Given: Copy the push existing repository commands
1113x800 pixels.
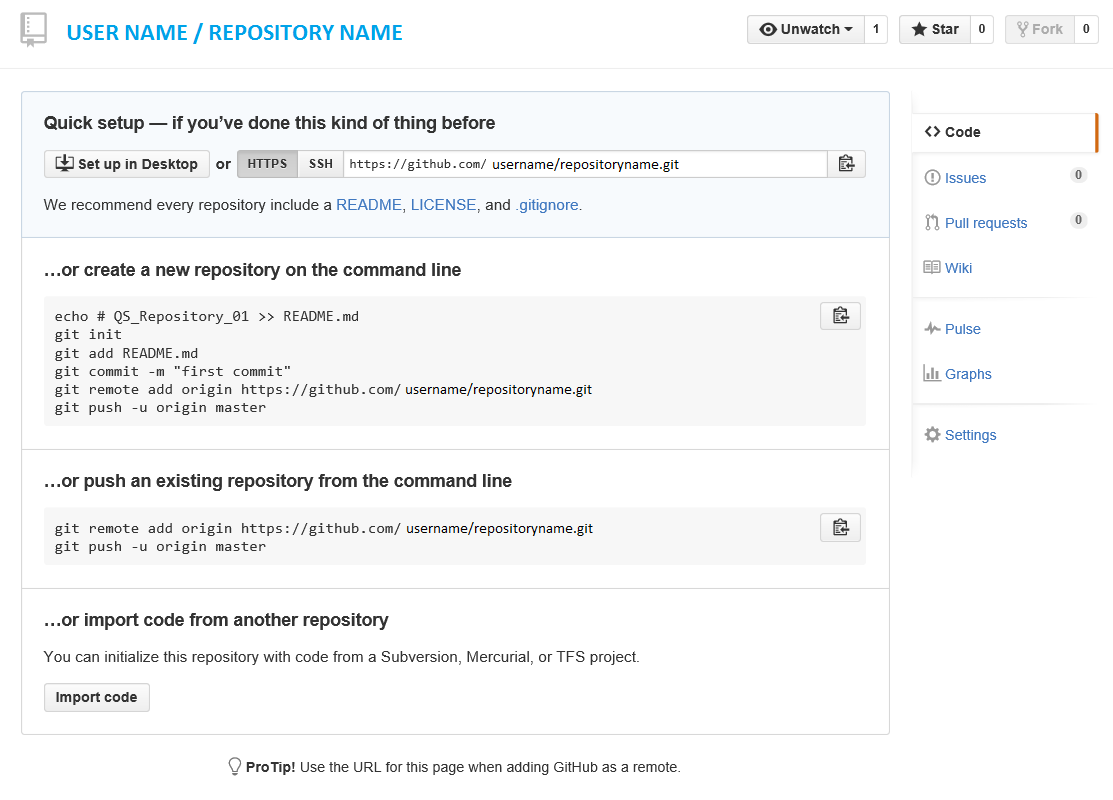Looking at the screenshot, I should pyautogui.click(x=840, y=527).
